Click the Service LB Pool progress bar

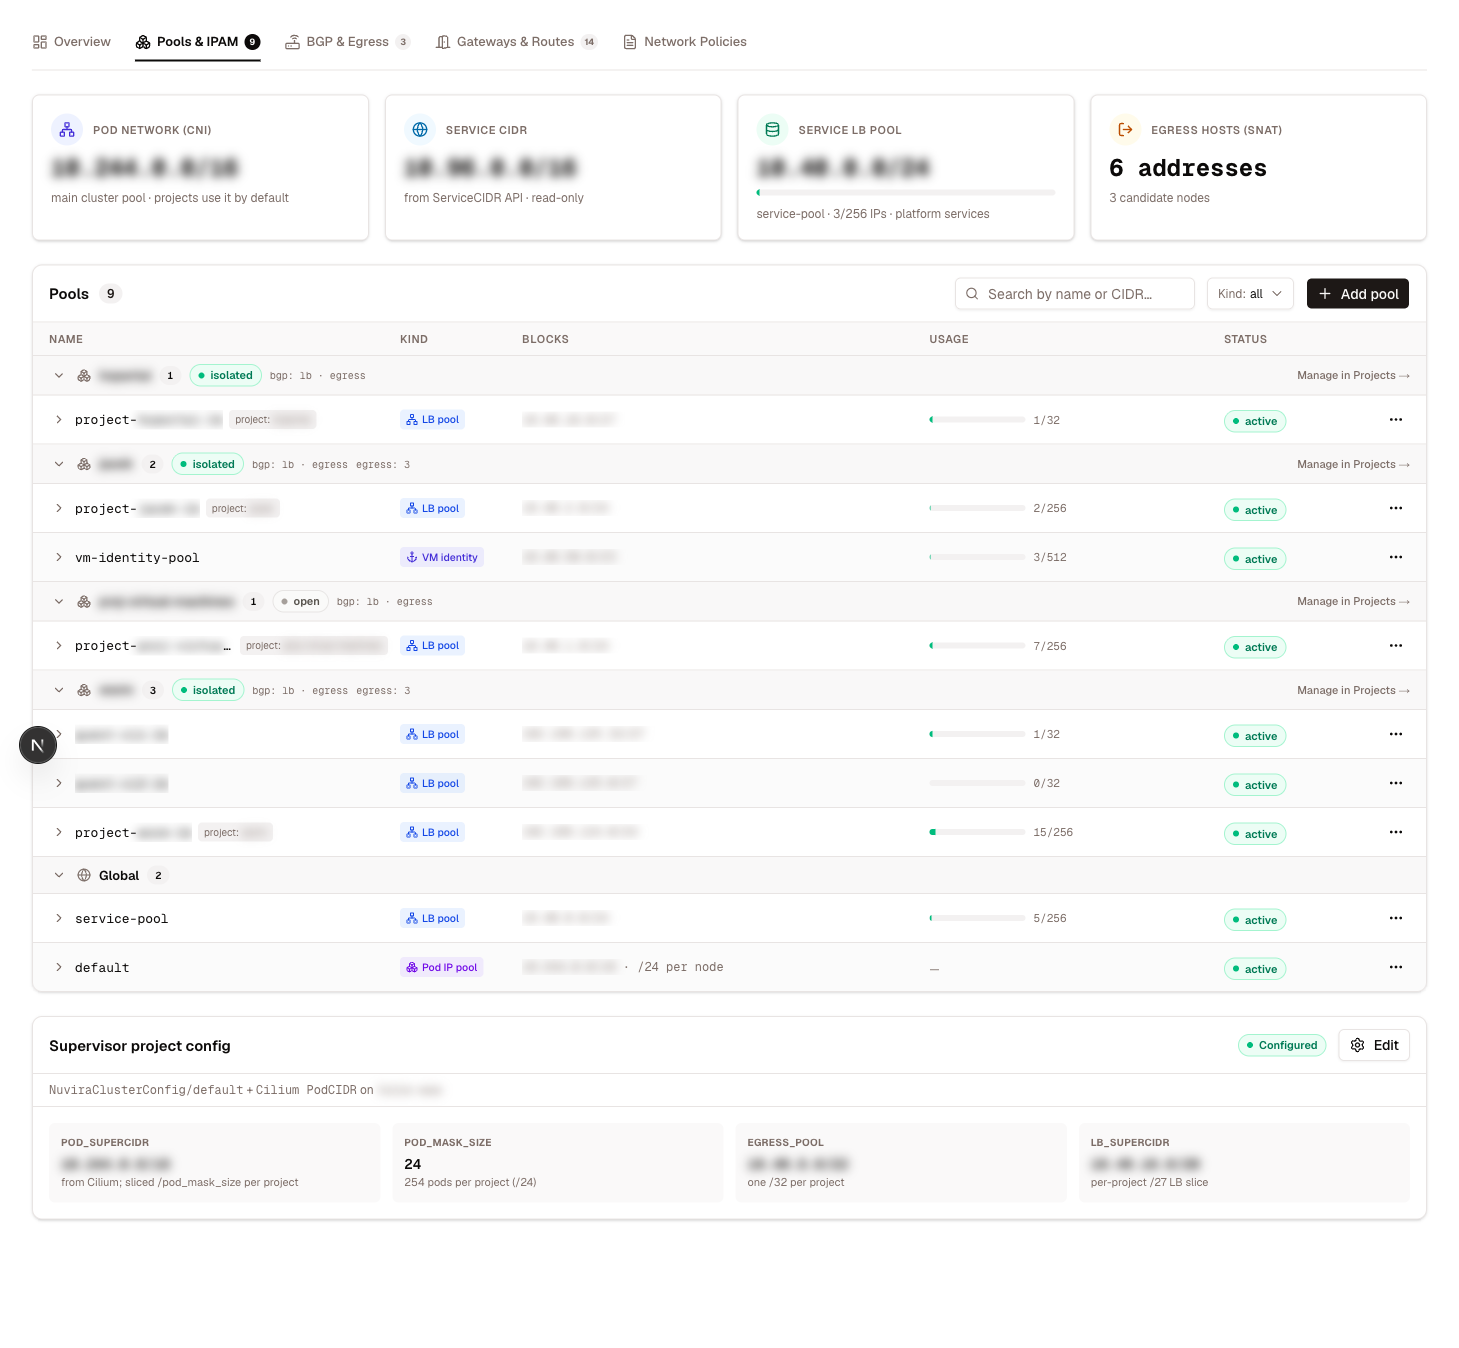(x=906, y=193)
